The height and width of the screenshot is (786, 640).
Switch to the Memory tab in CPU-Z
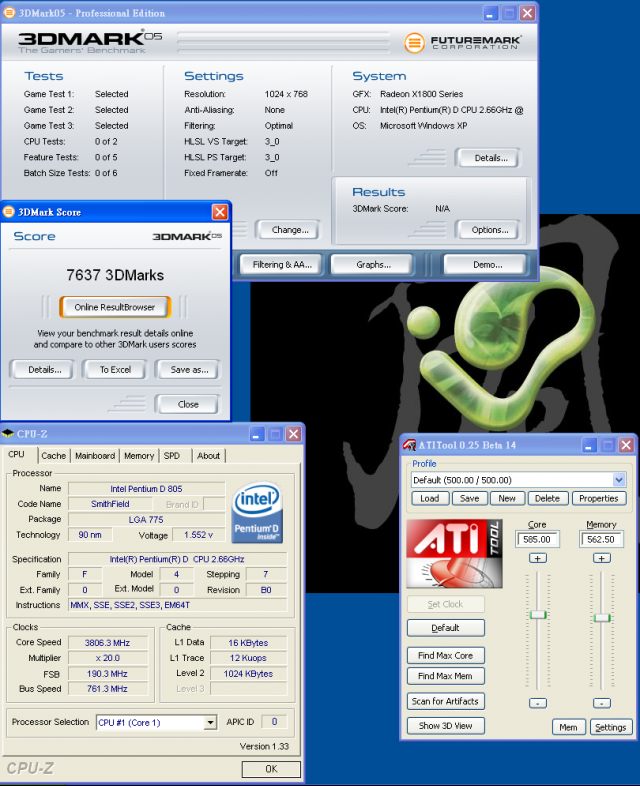coord(139,456)
